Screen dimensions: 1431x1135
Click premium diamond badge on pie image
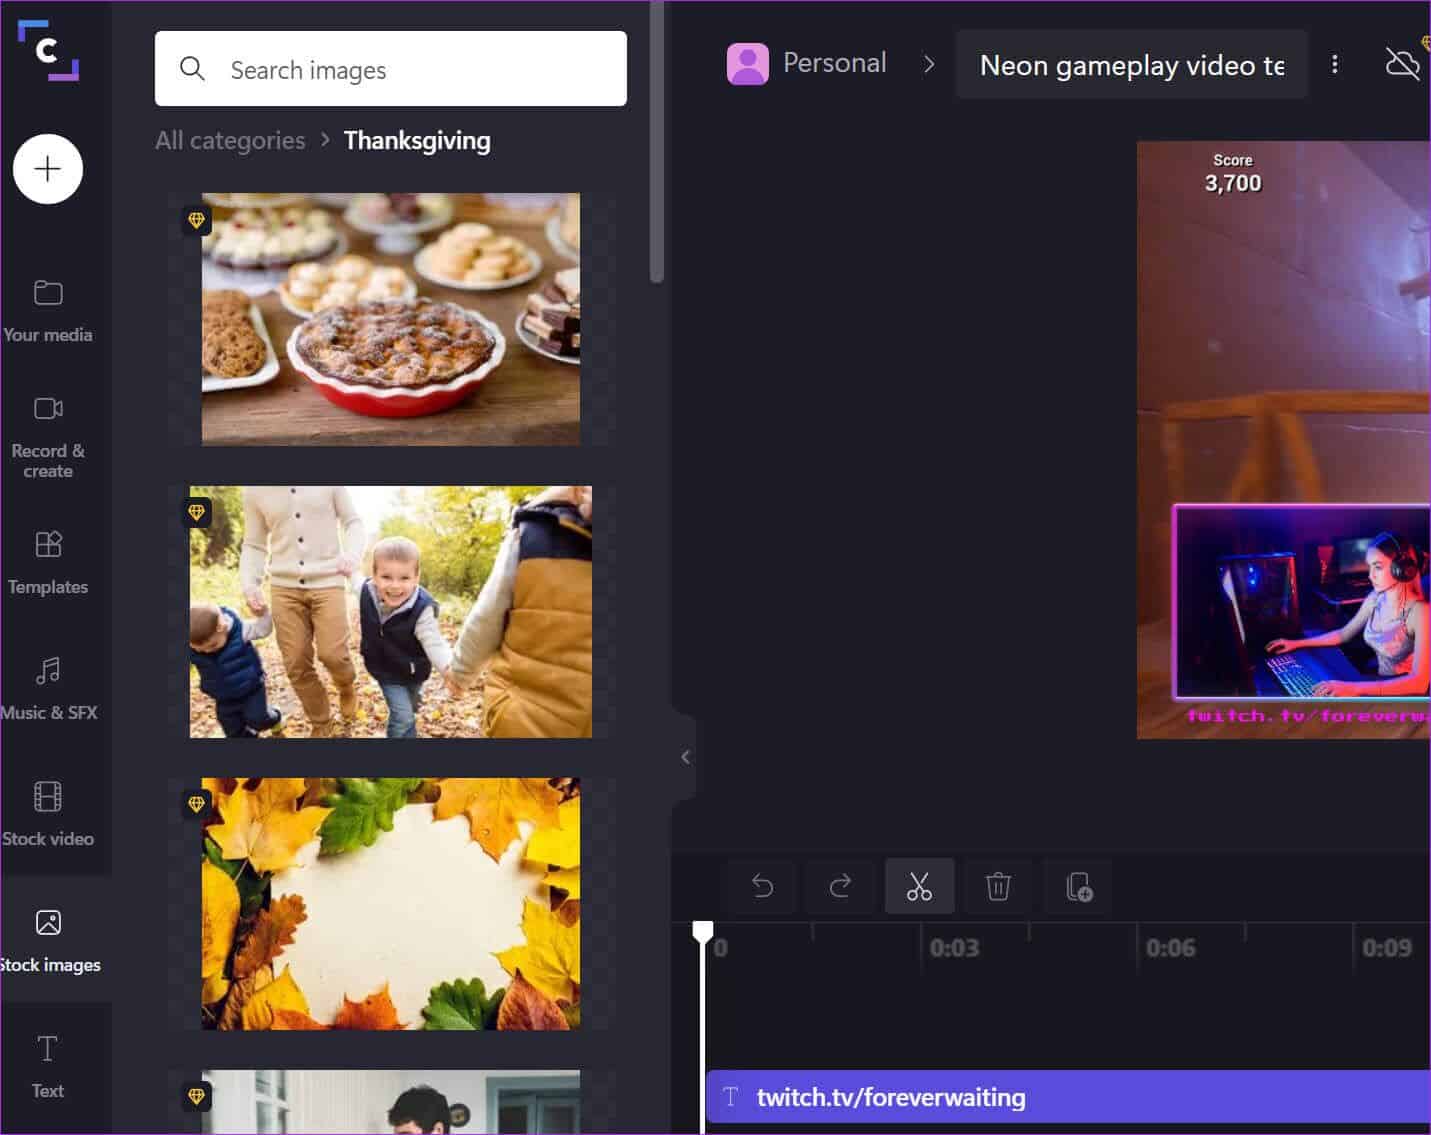(x=196, y=220)
